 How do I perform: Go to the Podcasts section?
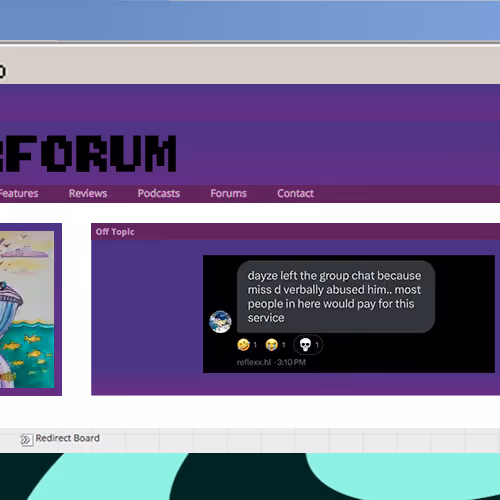point(159,193)
